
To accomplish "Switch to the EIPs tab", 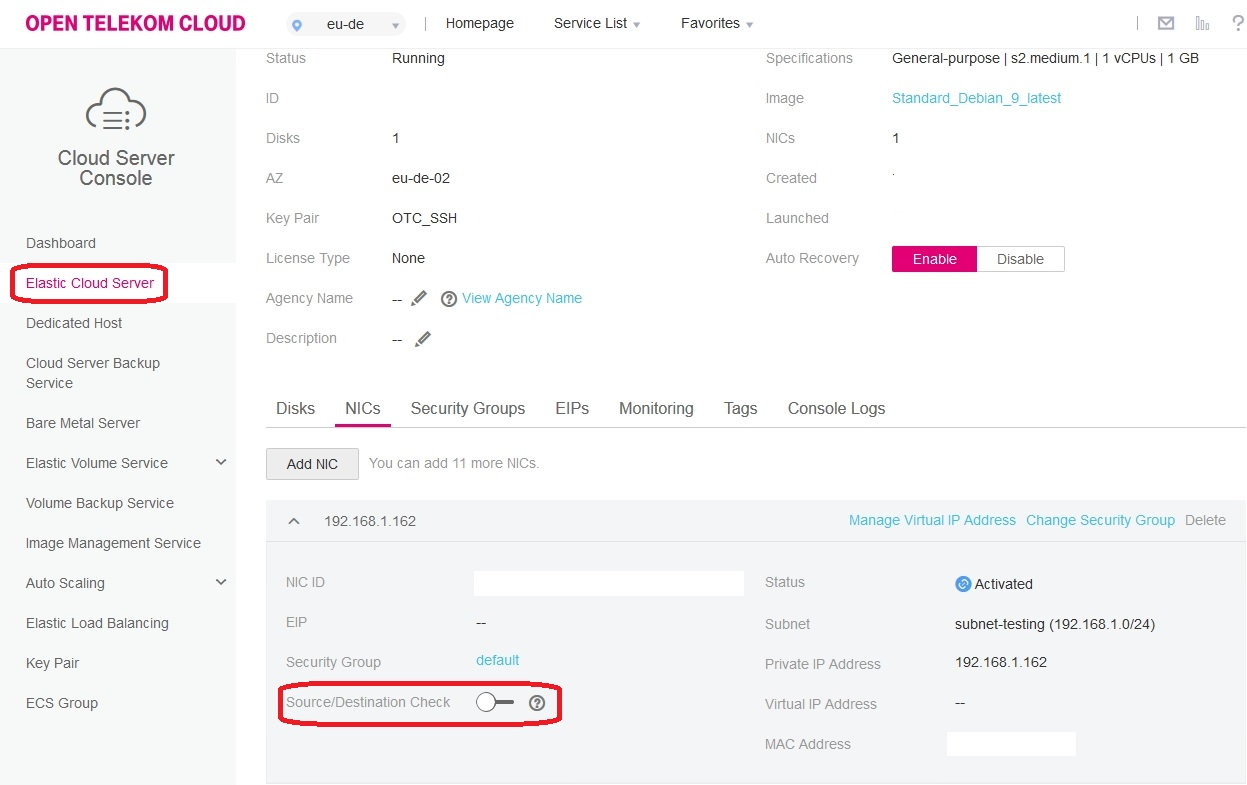I will coord(572,408).
